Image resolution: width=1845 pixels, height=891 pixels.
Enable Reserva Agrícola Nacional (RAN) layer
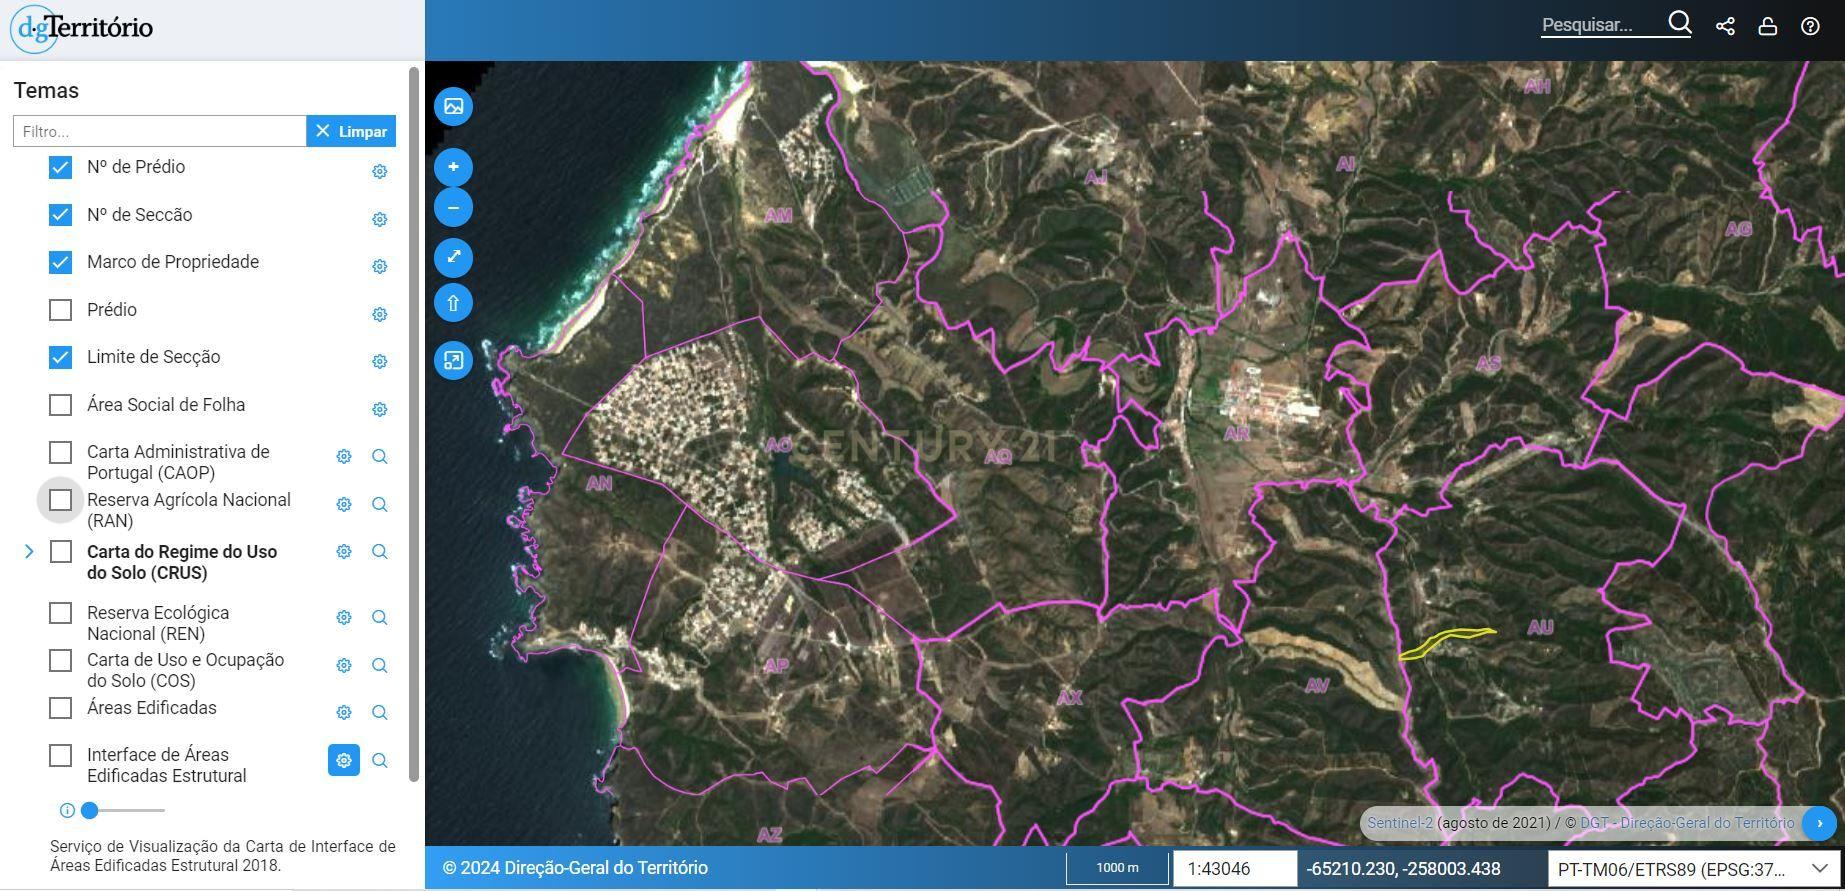[61, 500]
